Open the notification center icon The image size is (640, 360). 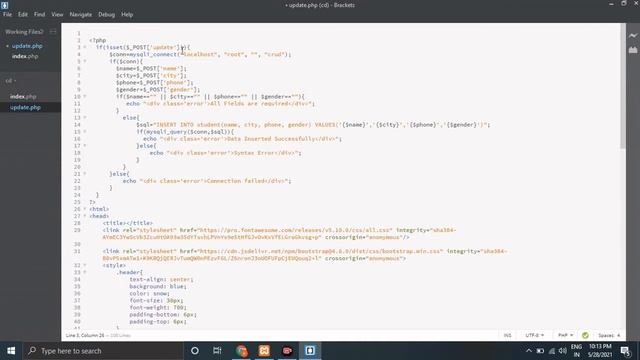click(x=625, y=351)
